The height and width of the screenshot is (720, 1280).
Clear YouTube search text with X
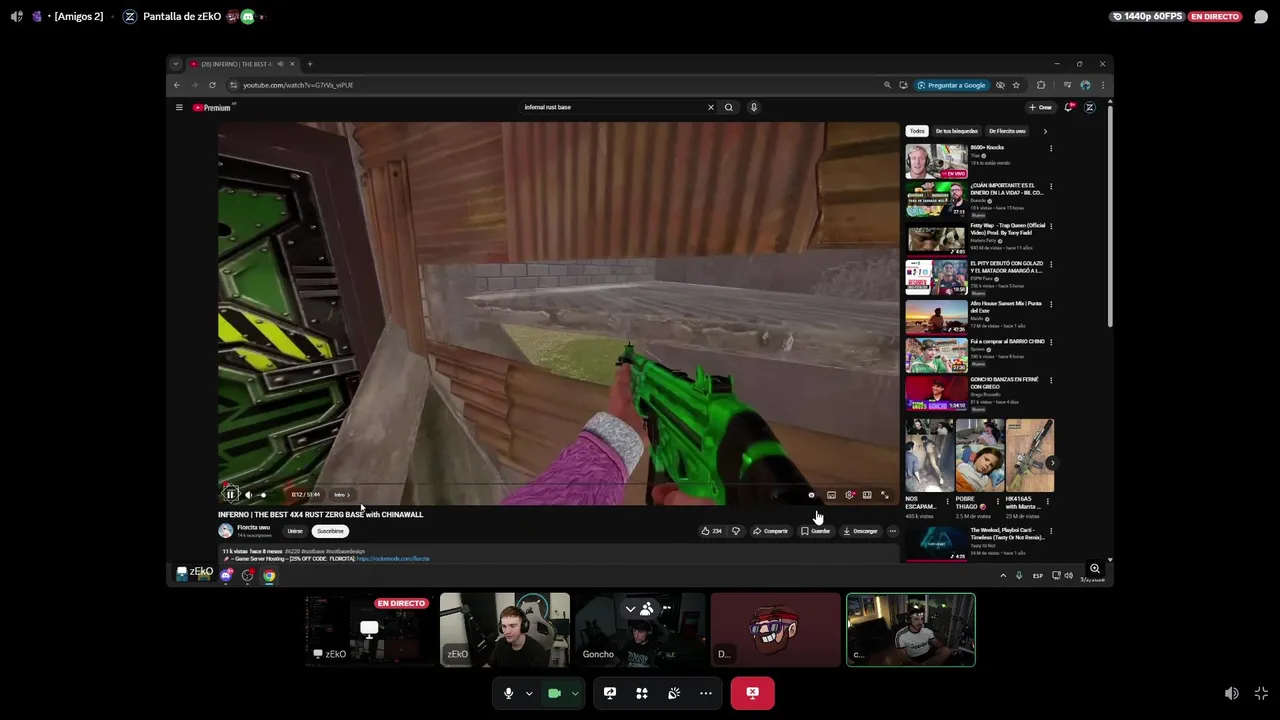click(x=711, y=107)
